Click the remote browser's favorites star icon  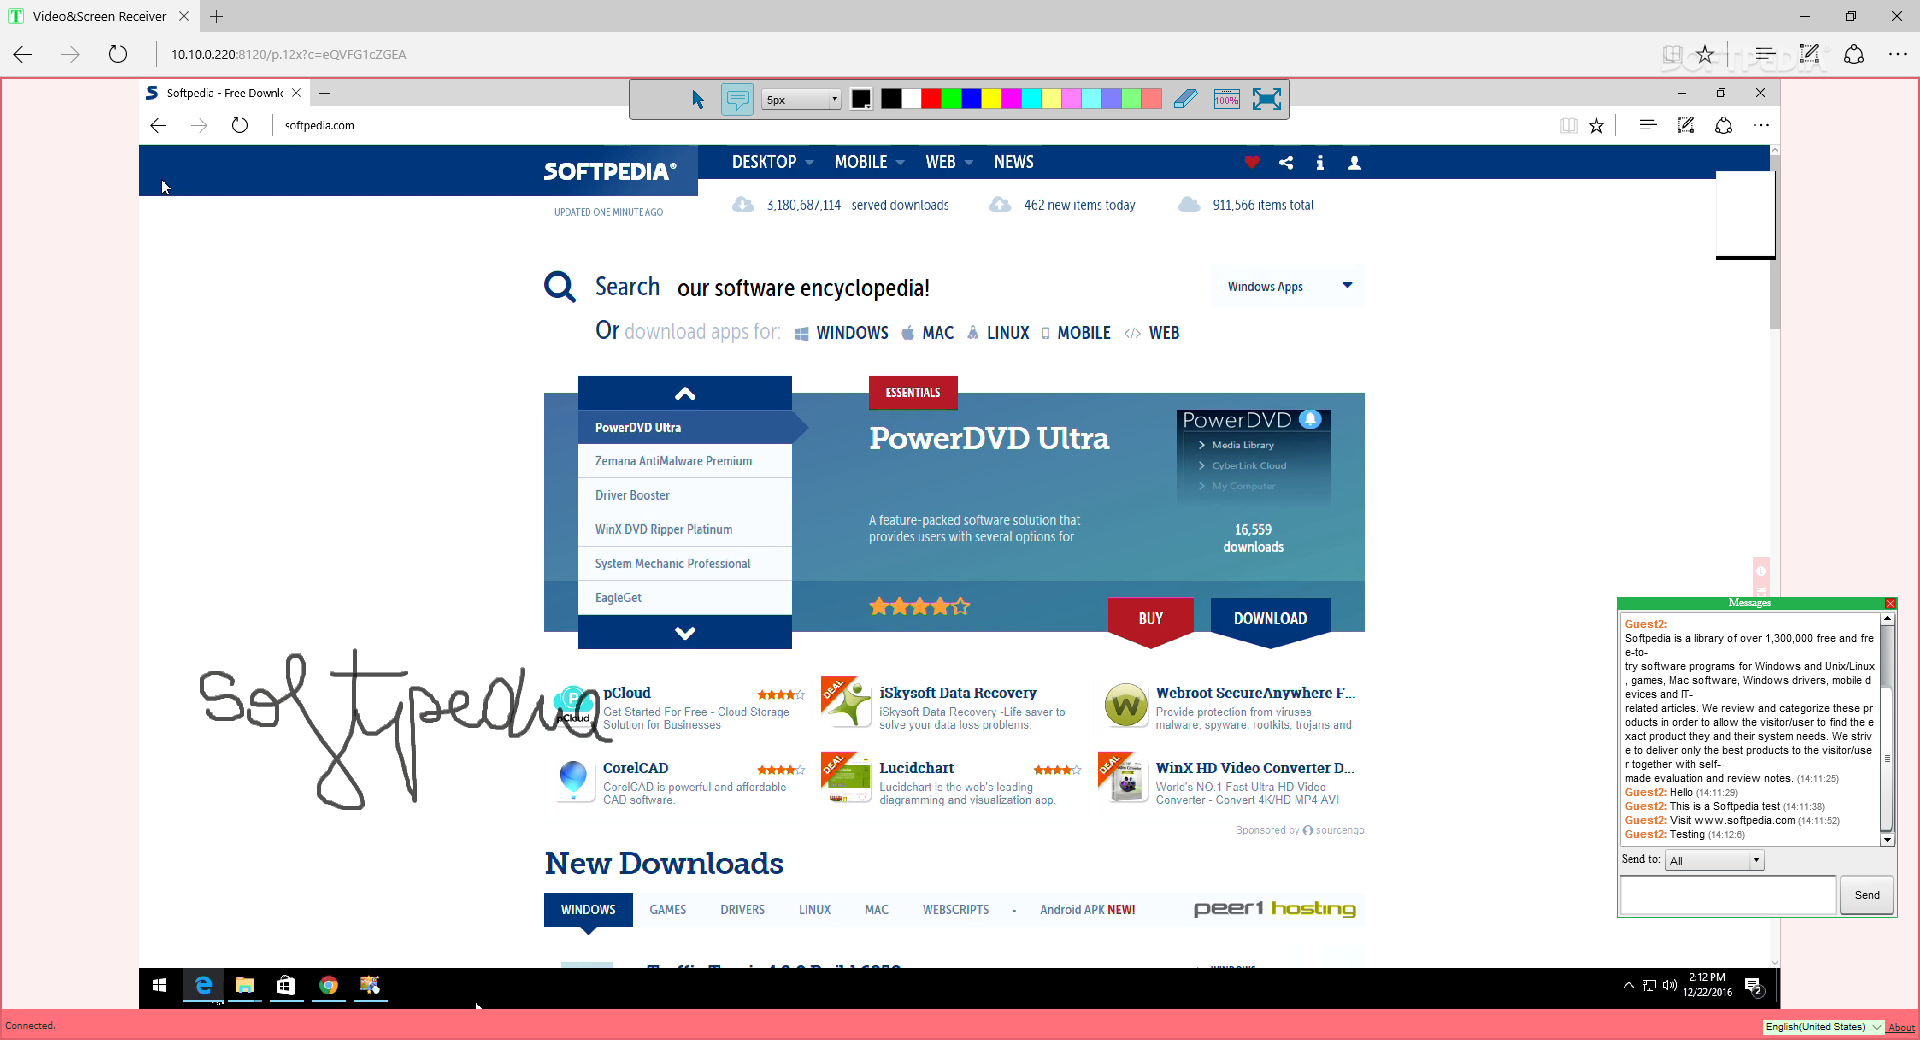pos(1597,125)
